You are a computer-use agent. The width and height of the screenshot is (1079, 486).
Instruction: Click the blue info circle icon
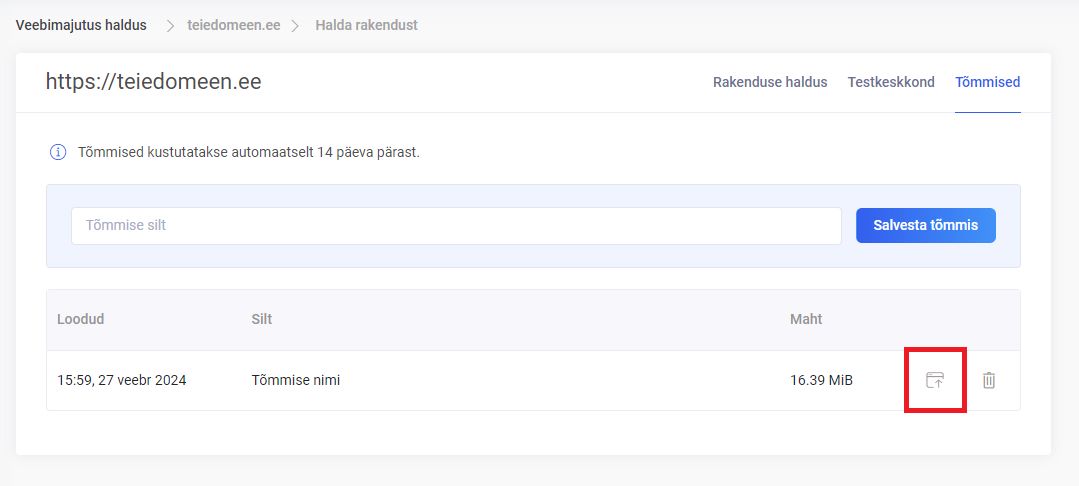(x=58, y=153)
